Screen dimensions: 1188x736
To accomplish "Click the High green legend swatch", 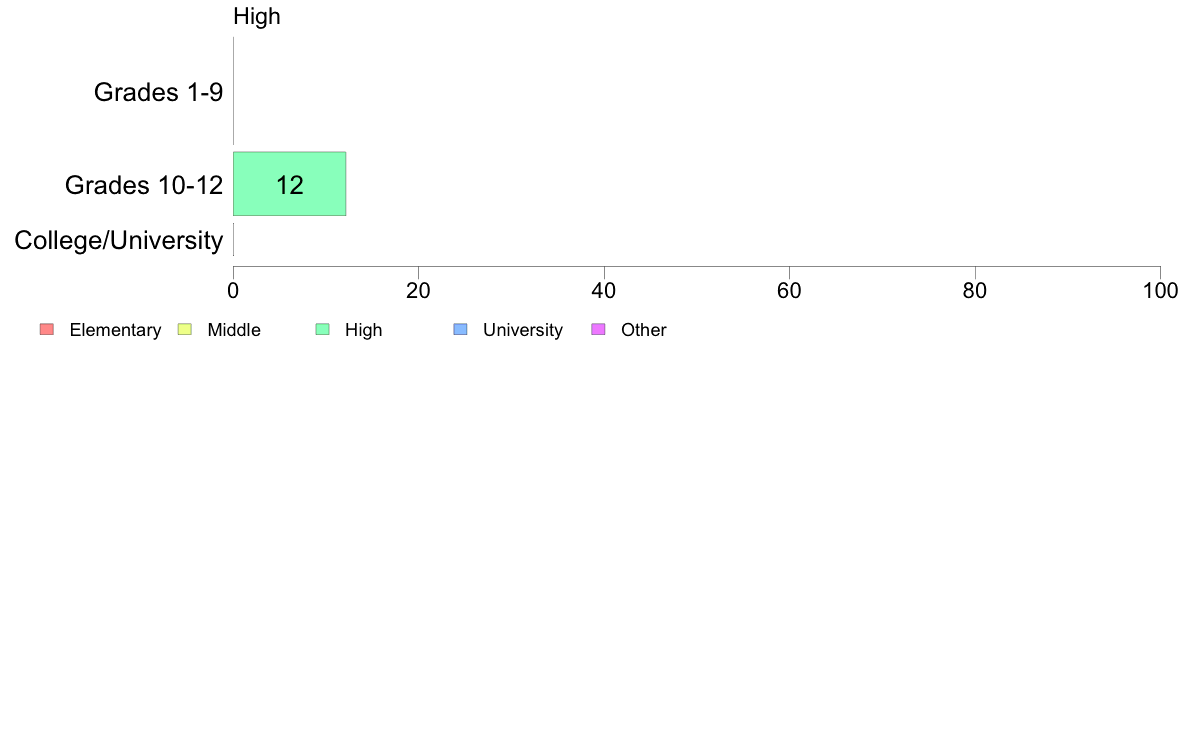I will (x=323, y=329).
